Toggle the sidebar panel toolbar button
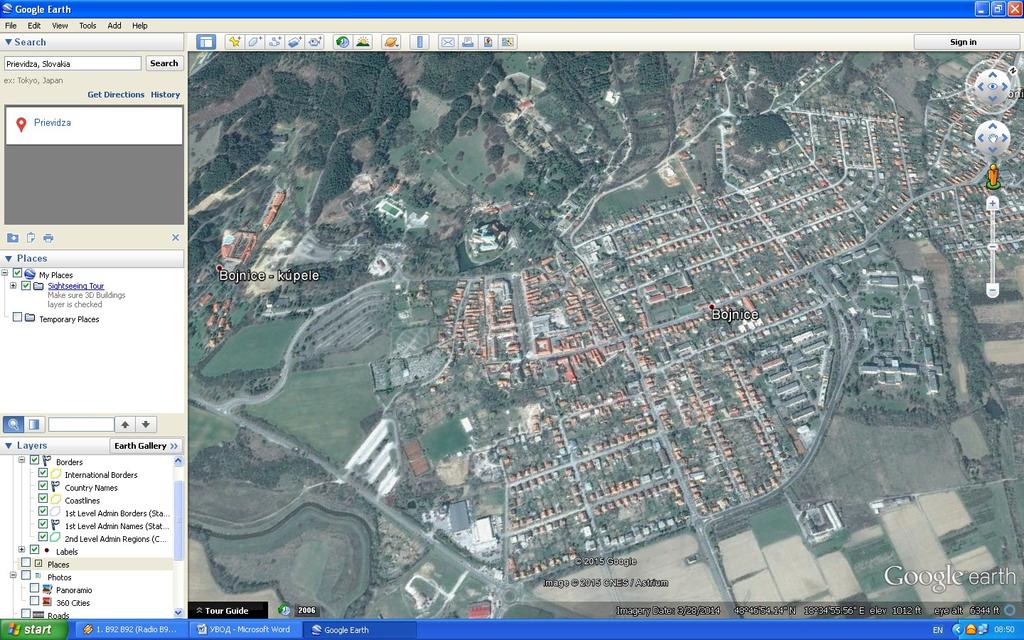The width and height of the screenshot is (1024, 640). 206,42
